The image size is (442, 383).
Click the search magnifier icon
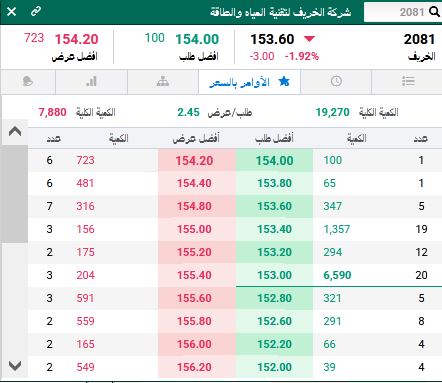click(434, 12)
